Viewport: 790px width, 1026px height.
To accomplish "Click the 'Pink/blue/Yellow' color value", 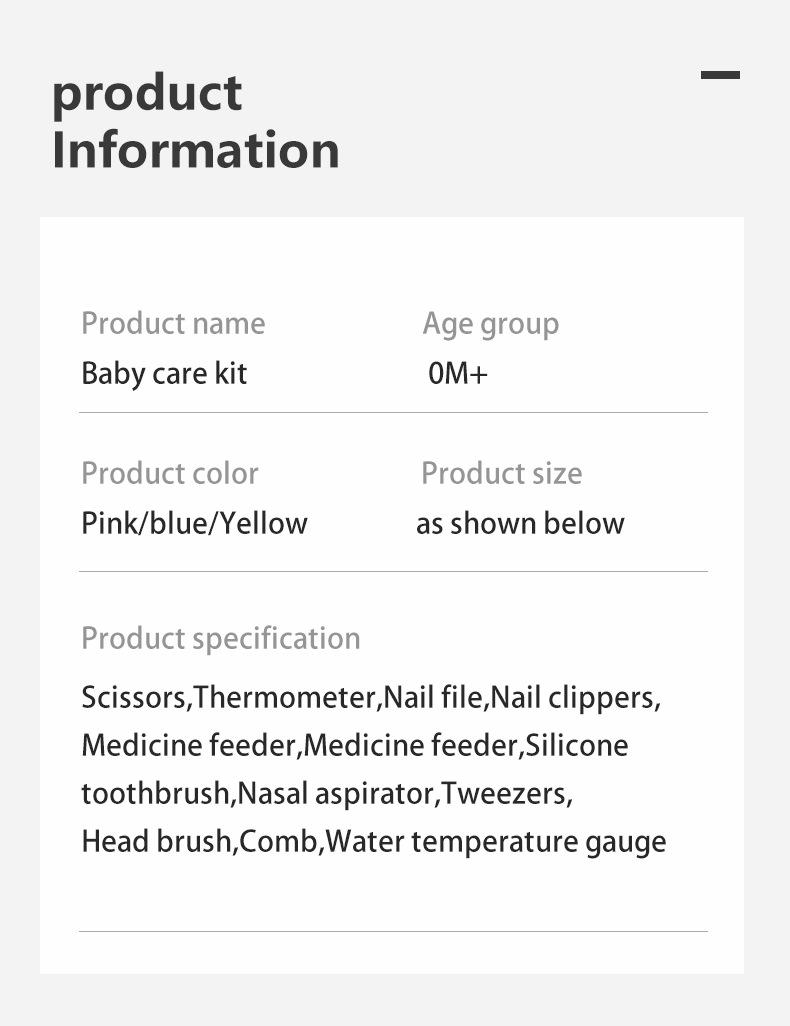I will [x=194, y=523].
